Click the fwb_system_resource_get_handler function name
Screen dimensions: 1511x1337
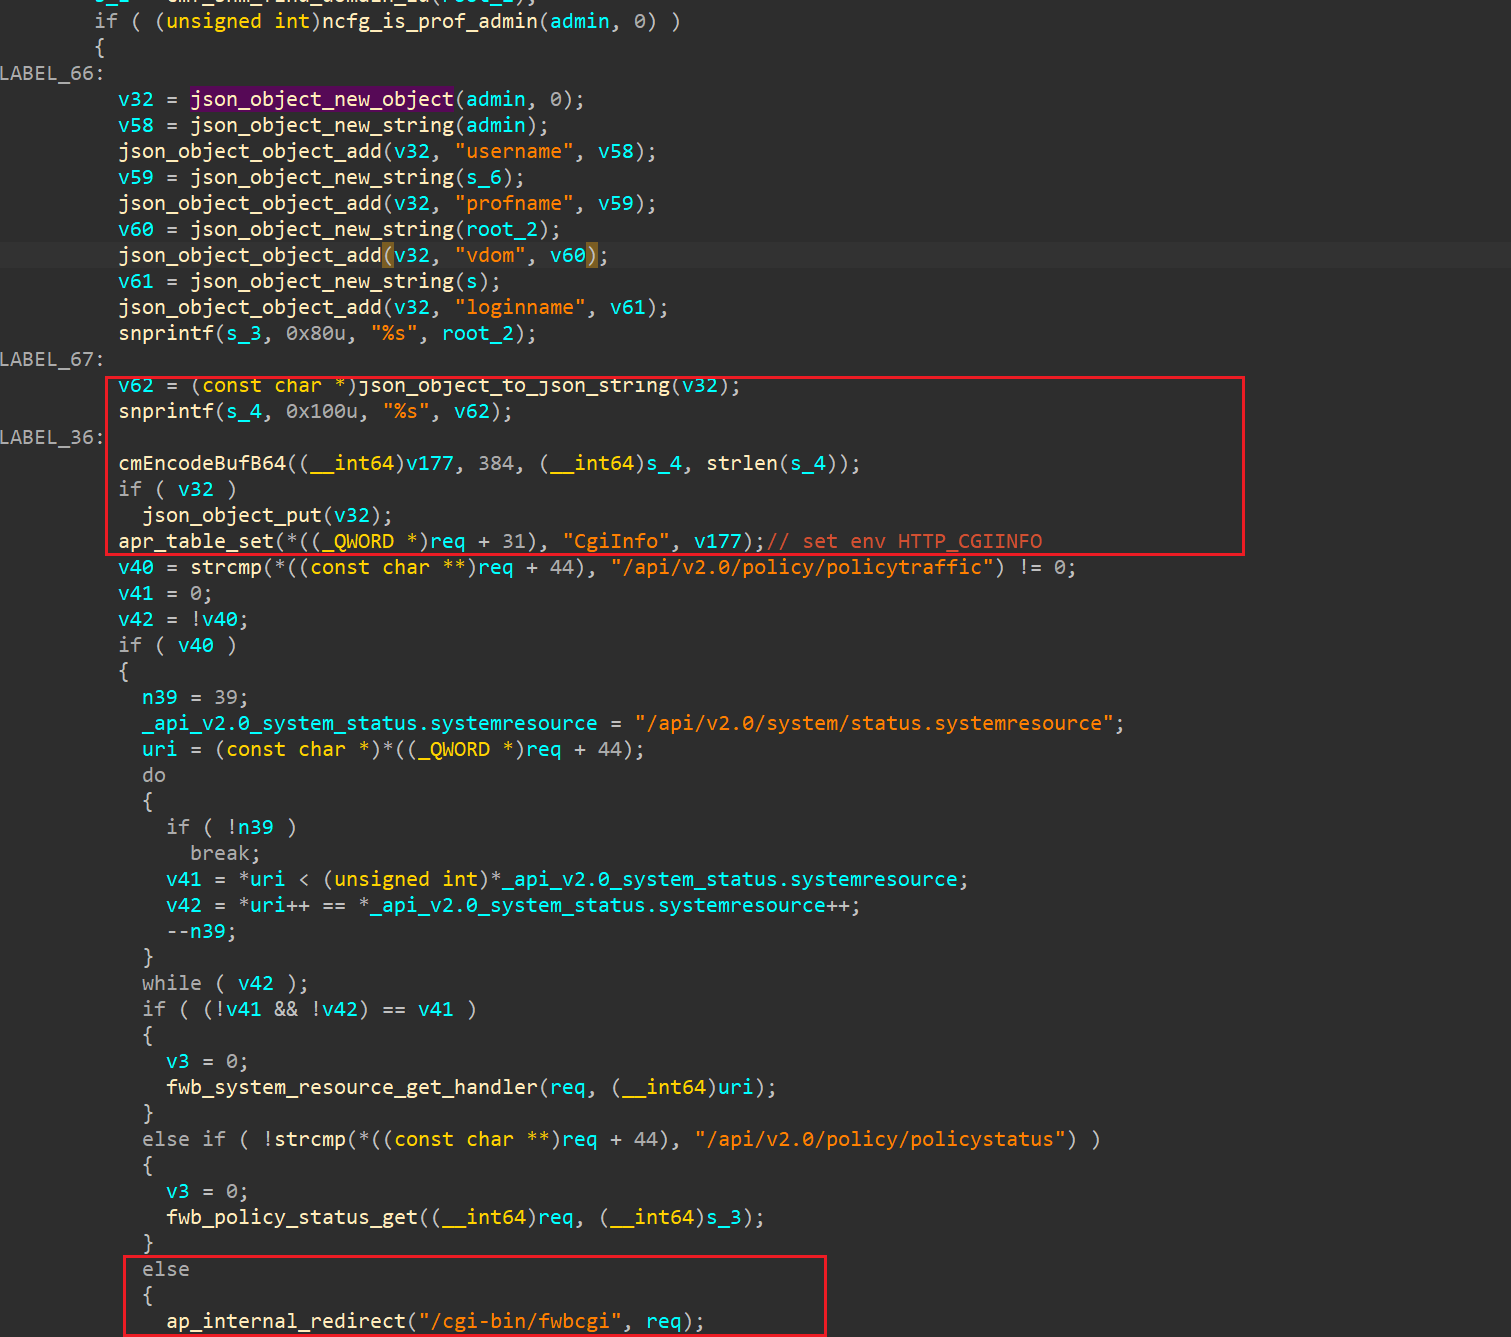coord(352,1087)
